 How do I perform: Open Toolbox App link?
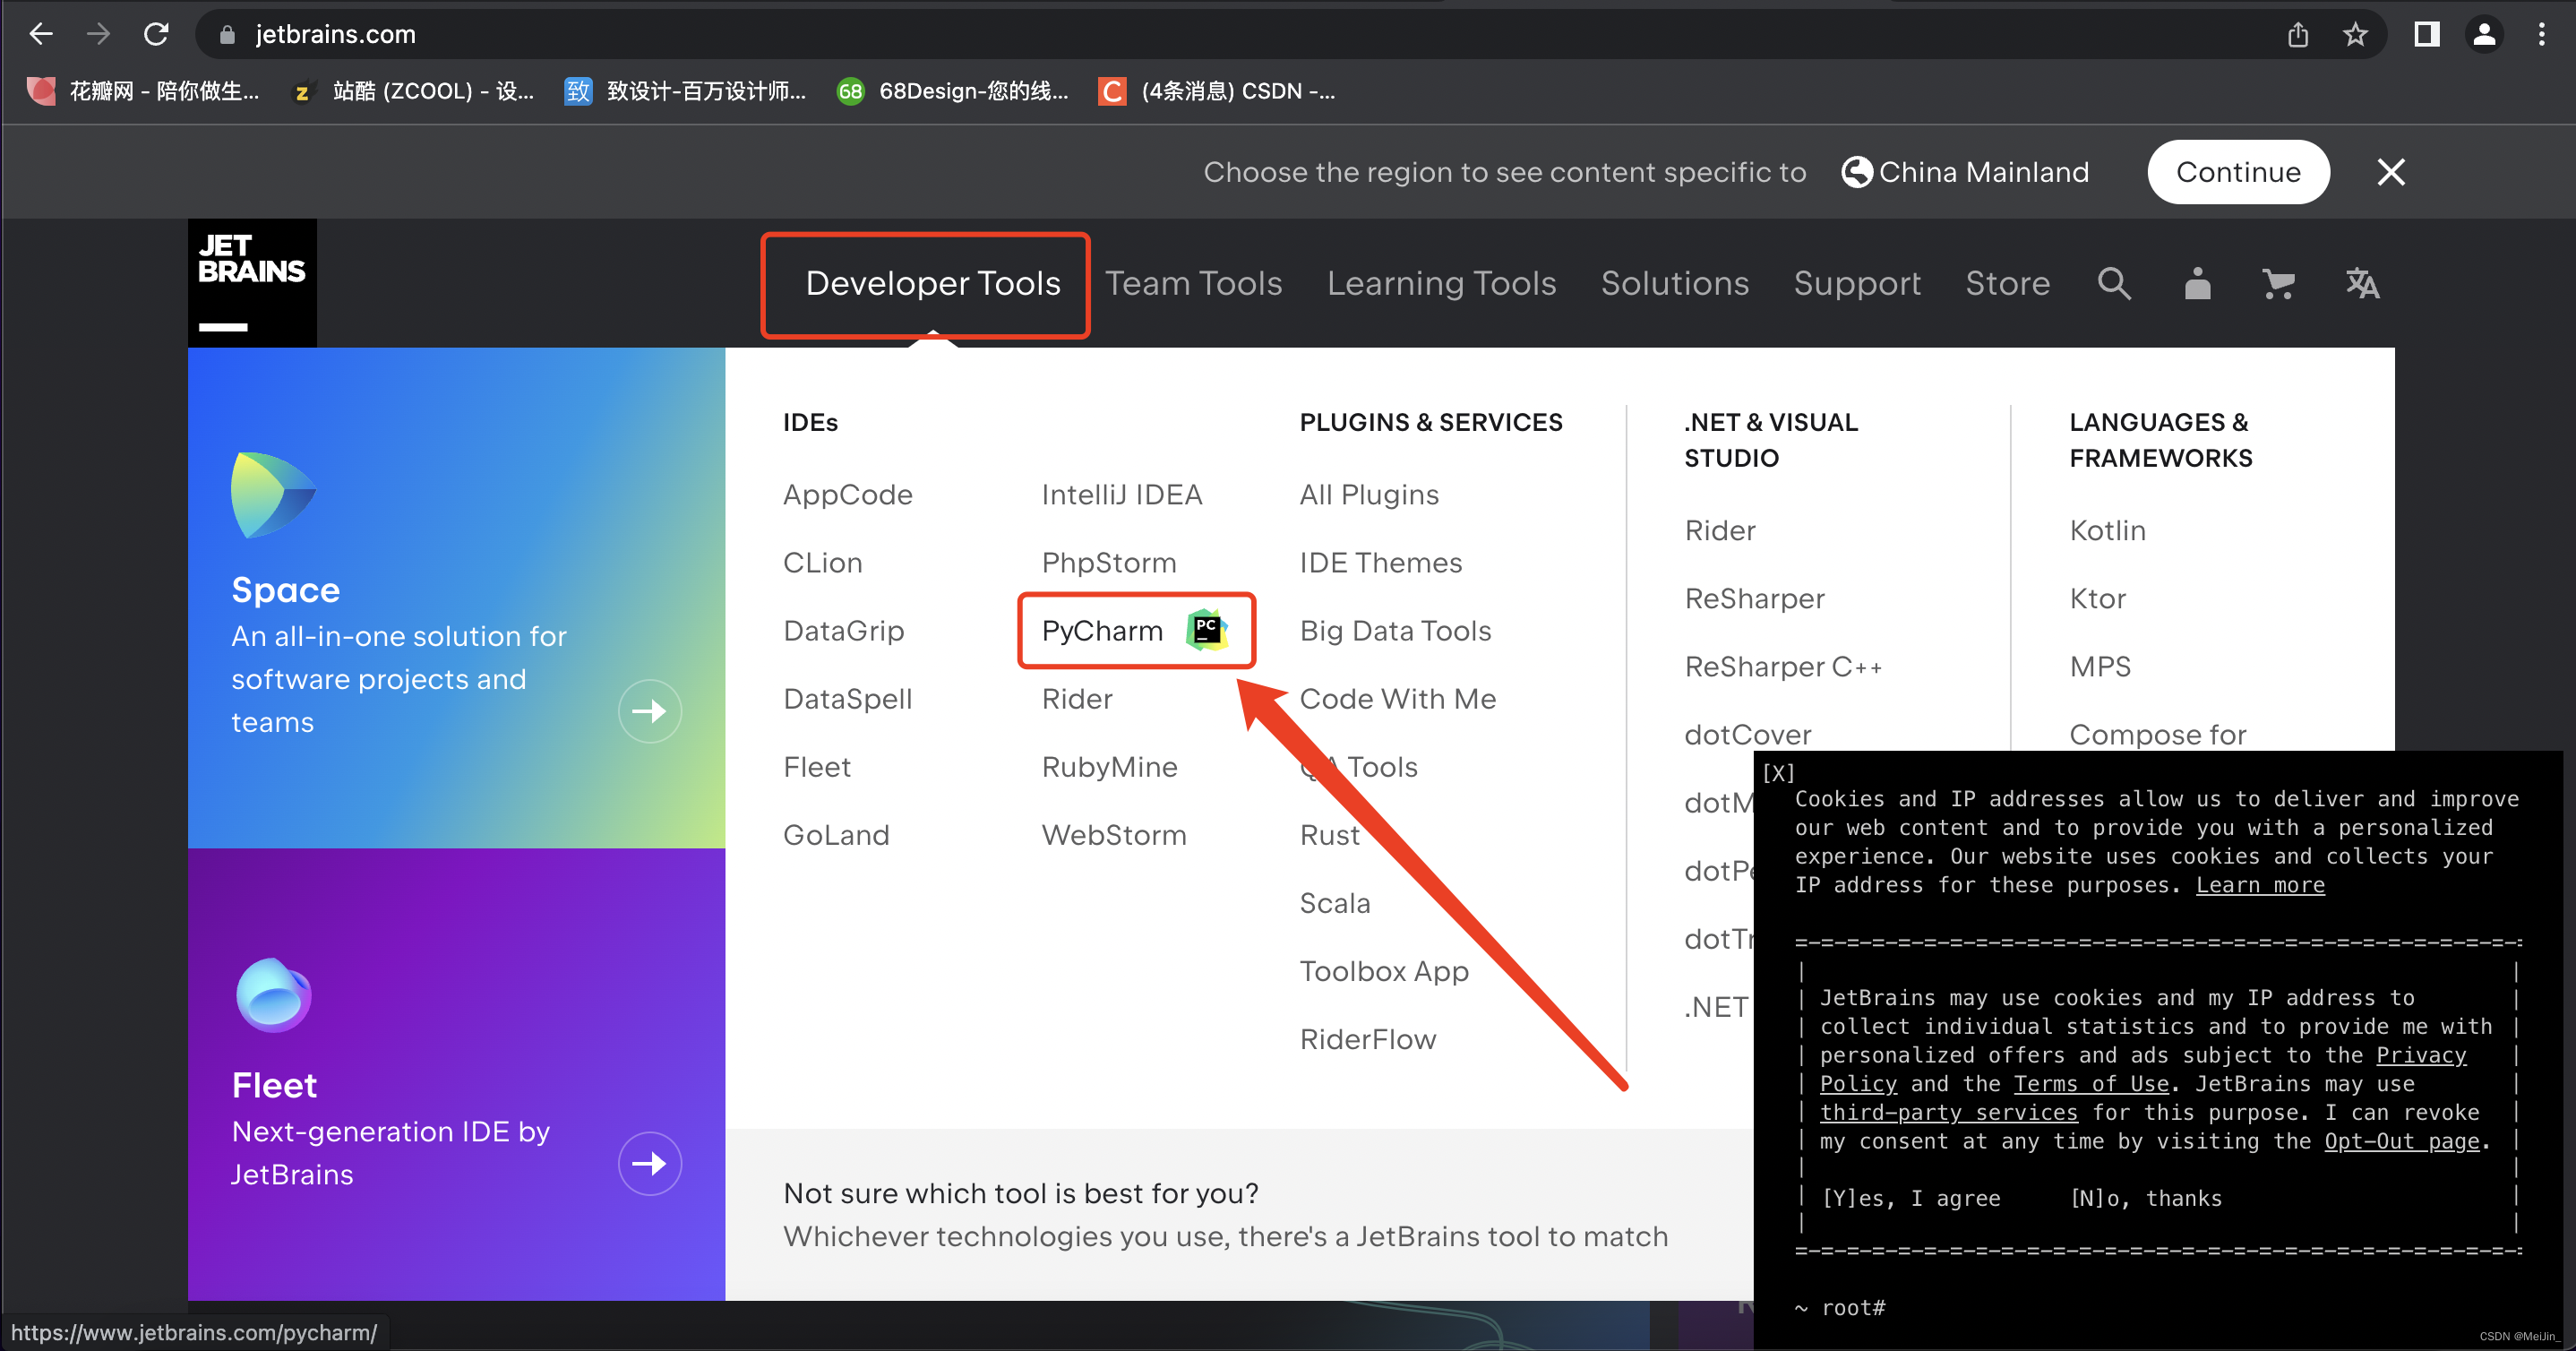[1384, 970]
